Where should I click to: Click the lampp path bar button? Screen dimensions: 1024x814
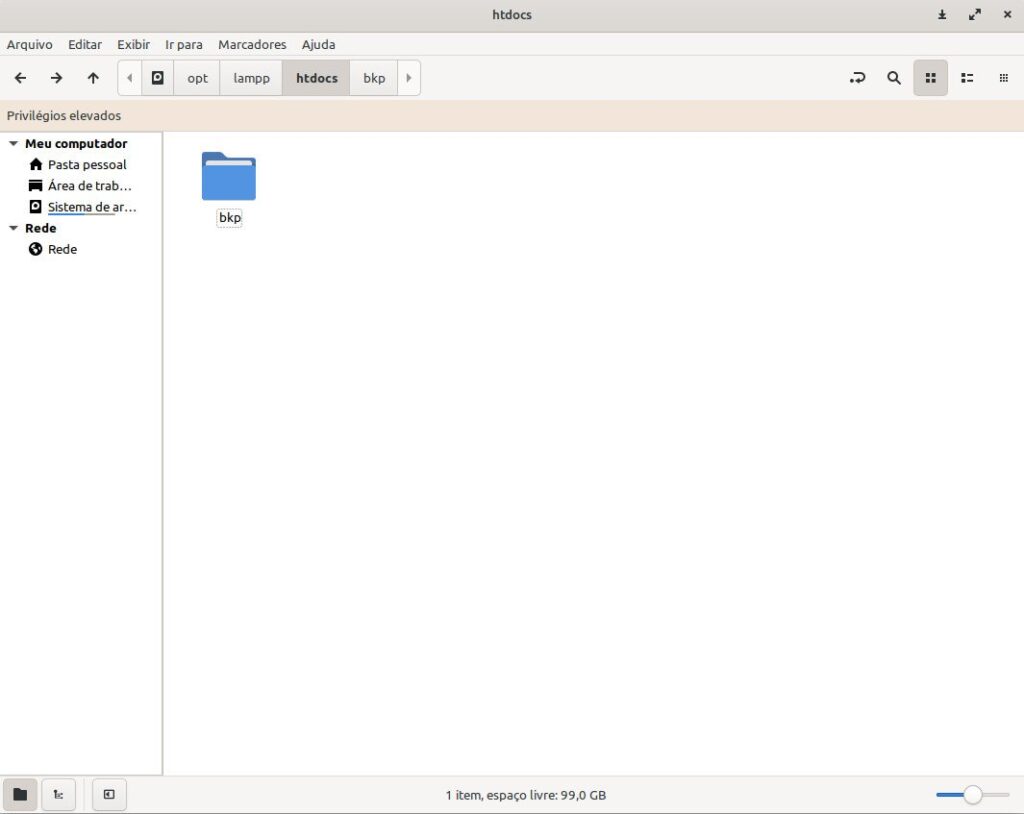pos(251,78)
